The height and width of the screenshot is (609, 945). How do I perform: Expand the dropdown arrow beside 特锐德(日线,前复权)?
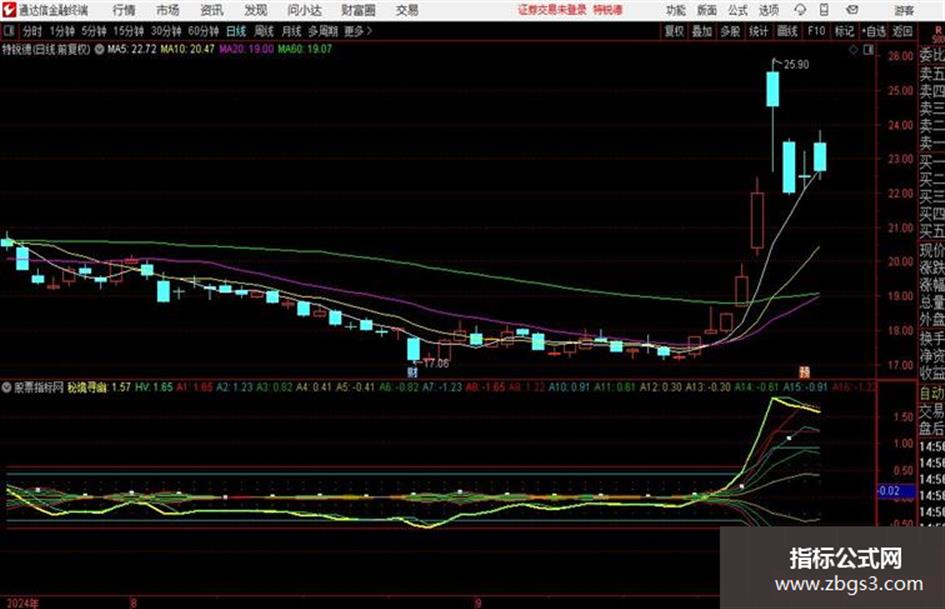tap(99, 49)
